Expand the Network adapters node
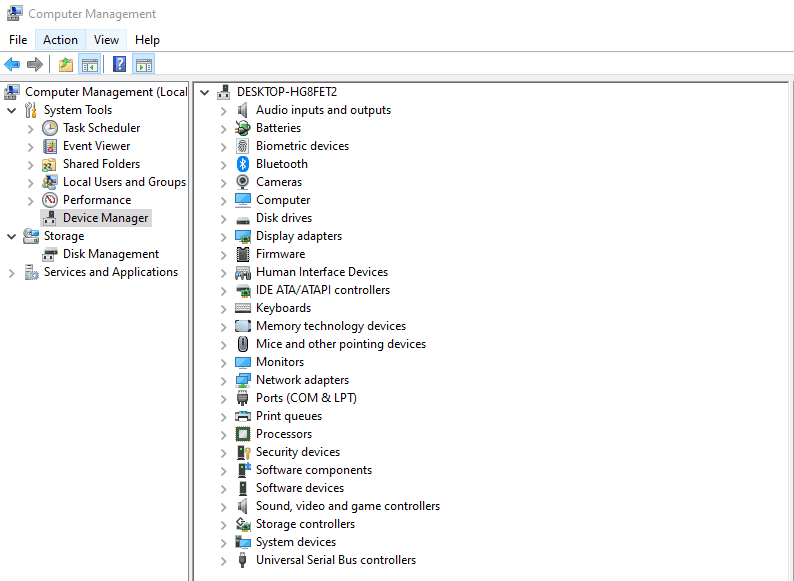Viewport: 794px width, 581px height. coord(224,381)
